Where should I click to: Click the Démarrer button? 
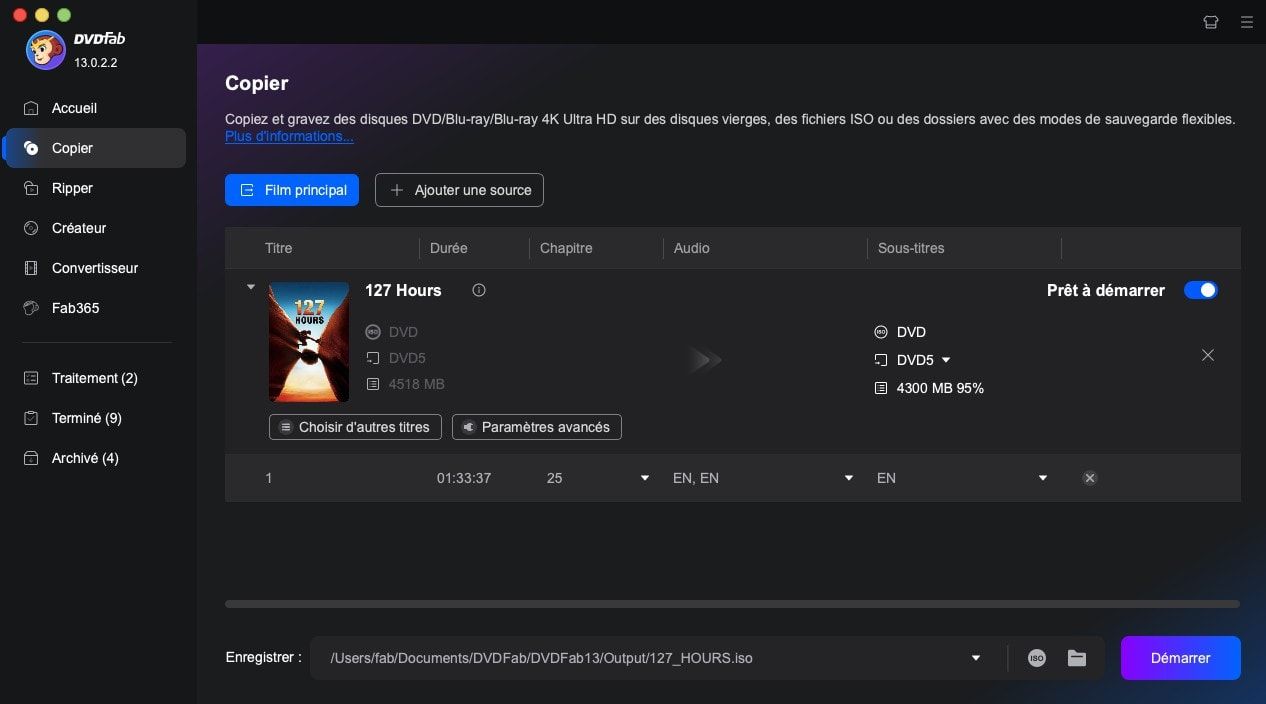coord(1181,658)
